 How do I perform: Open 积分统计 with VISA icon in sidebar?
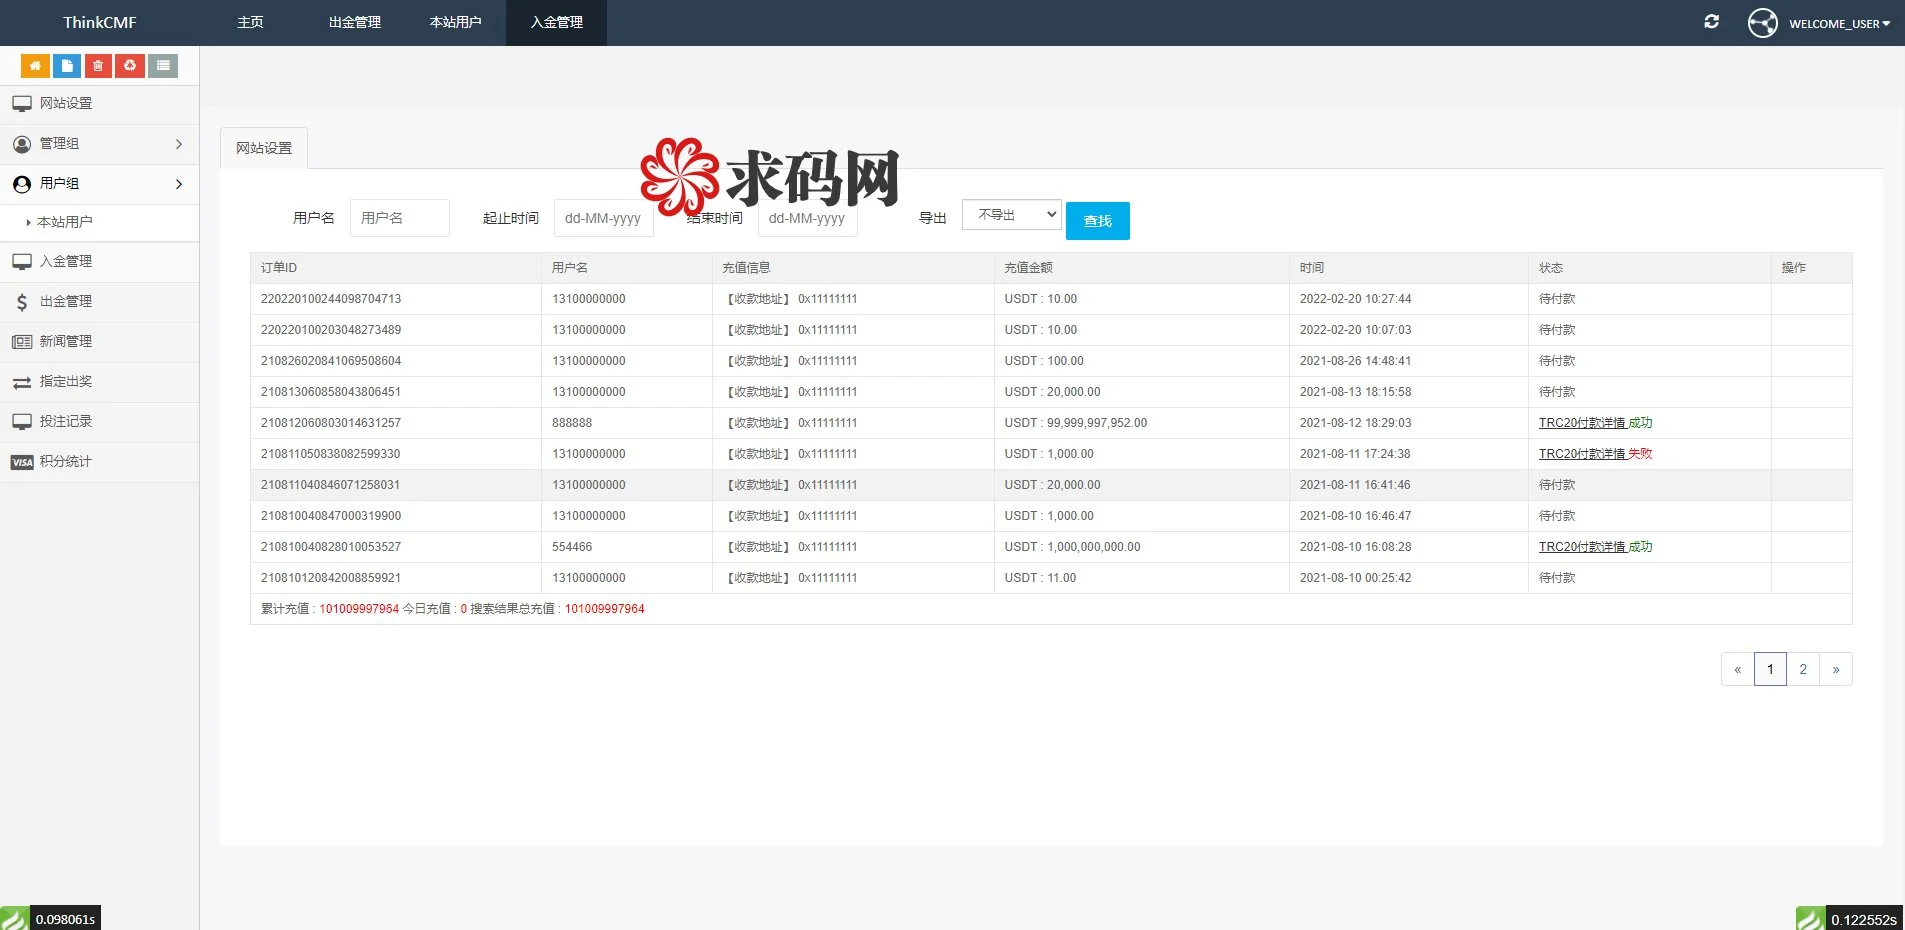pos(66,461)
